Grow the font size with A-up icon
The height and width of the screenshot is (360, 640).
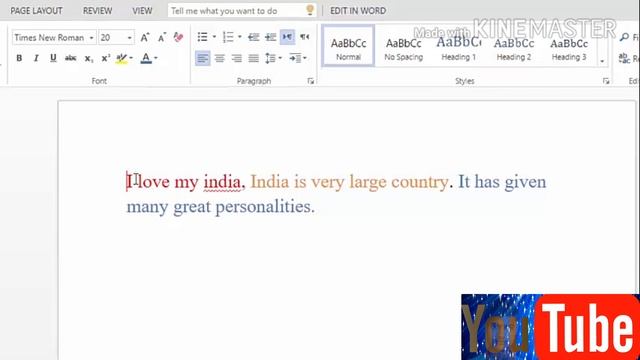click(145, 38)
